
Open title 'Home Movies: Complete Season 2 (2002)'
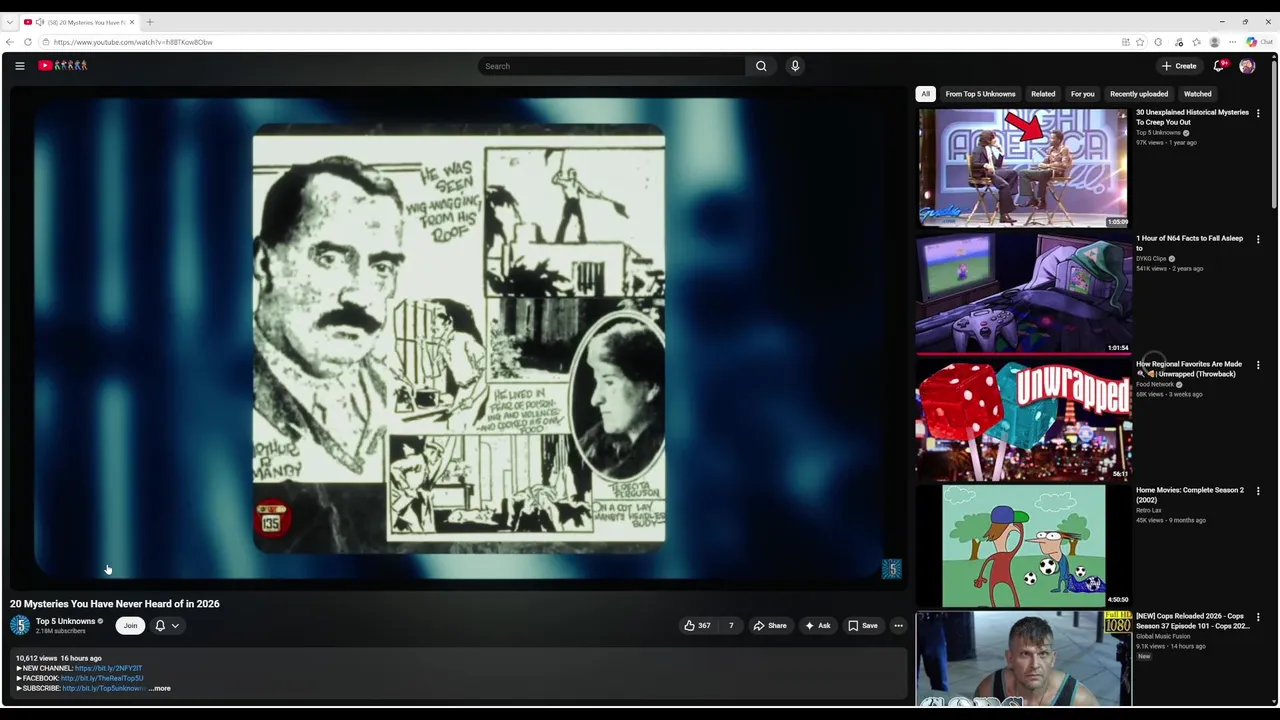point(1190,495)
